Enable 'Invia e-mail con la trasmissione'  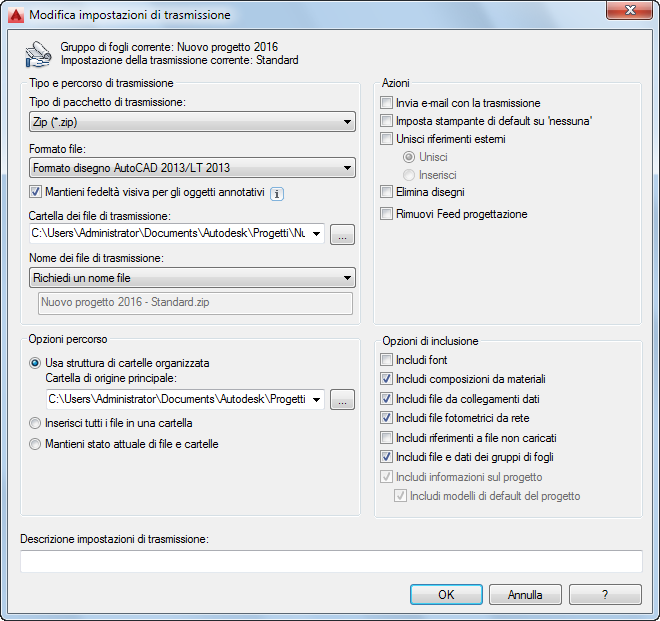pos(387,103)
